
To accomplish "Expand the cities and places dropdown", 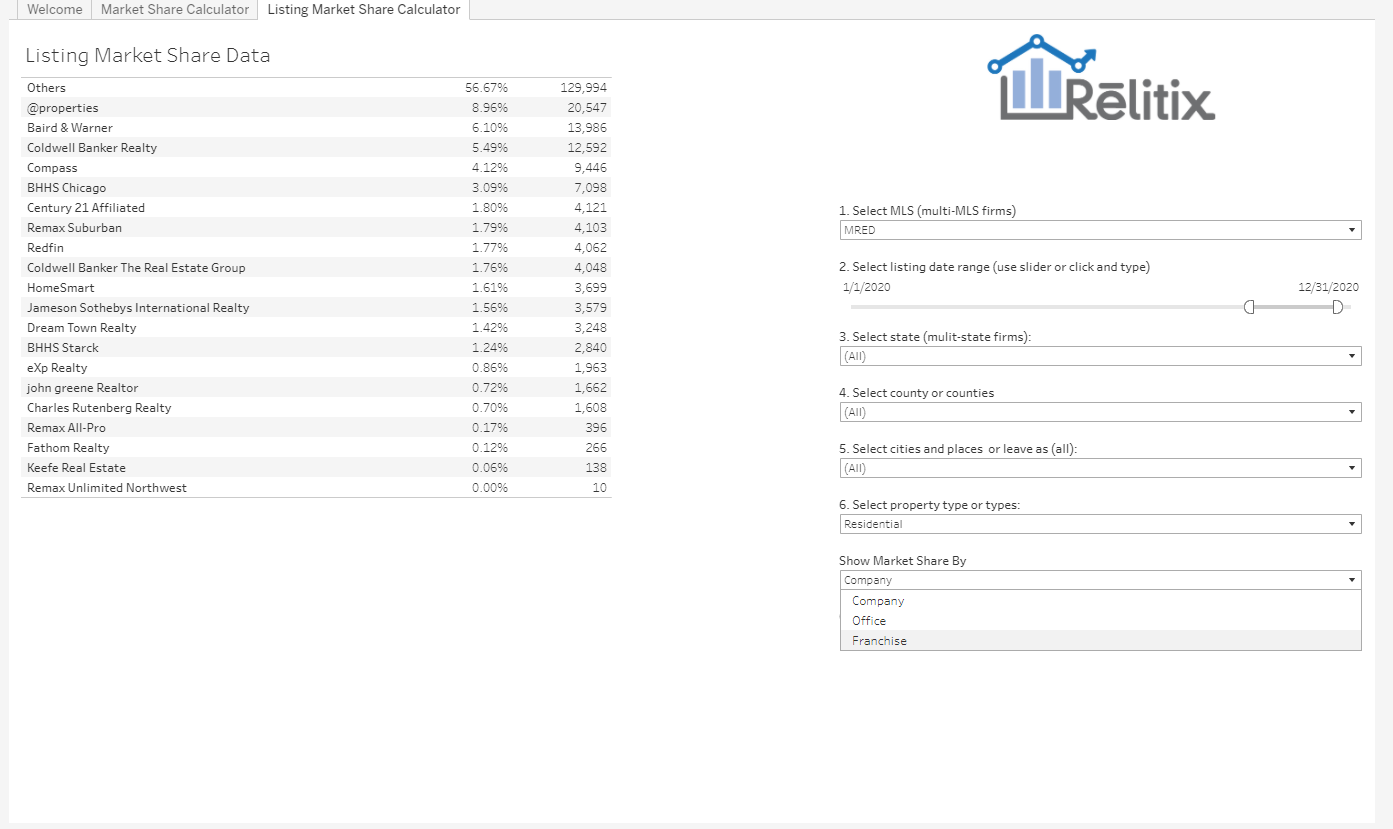I will [x=1100, y=468].
